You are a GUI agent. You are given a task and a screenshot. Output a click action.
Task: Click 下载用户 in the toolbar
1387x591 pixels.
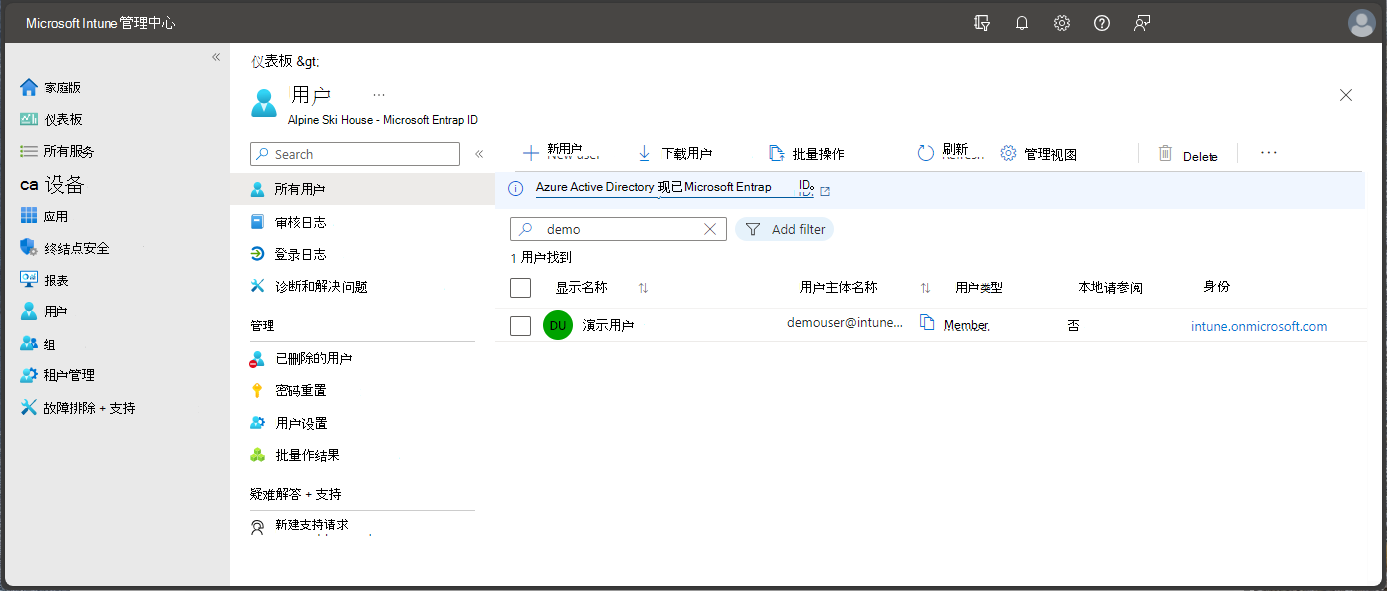(x=675, y=153)
